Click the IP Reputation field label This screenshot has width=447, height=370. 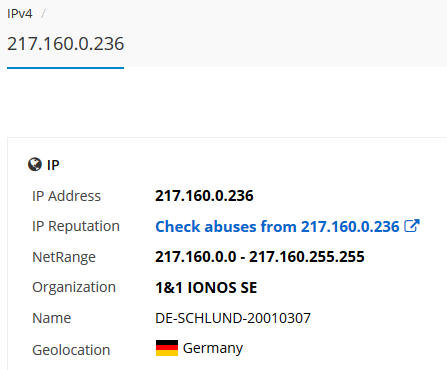tap(76, 226)
